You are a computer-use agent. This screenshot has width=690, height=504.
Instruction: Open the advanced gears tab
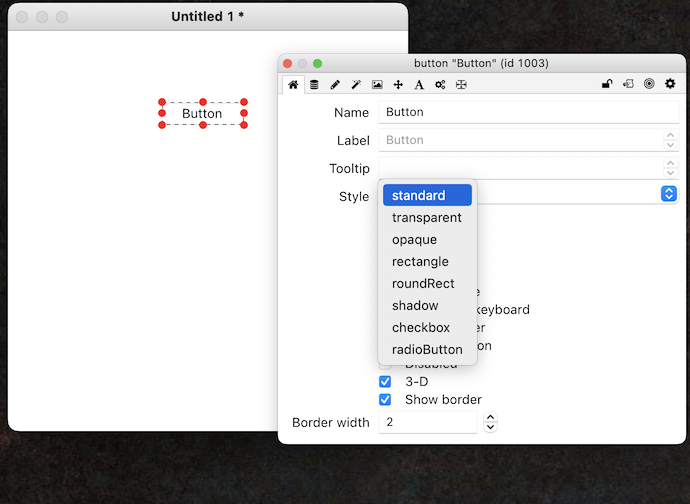440,85
